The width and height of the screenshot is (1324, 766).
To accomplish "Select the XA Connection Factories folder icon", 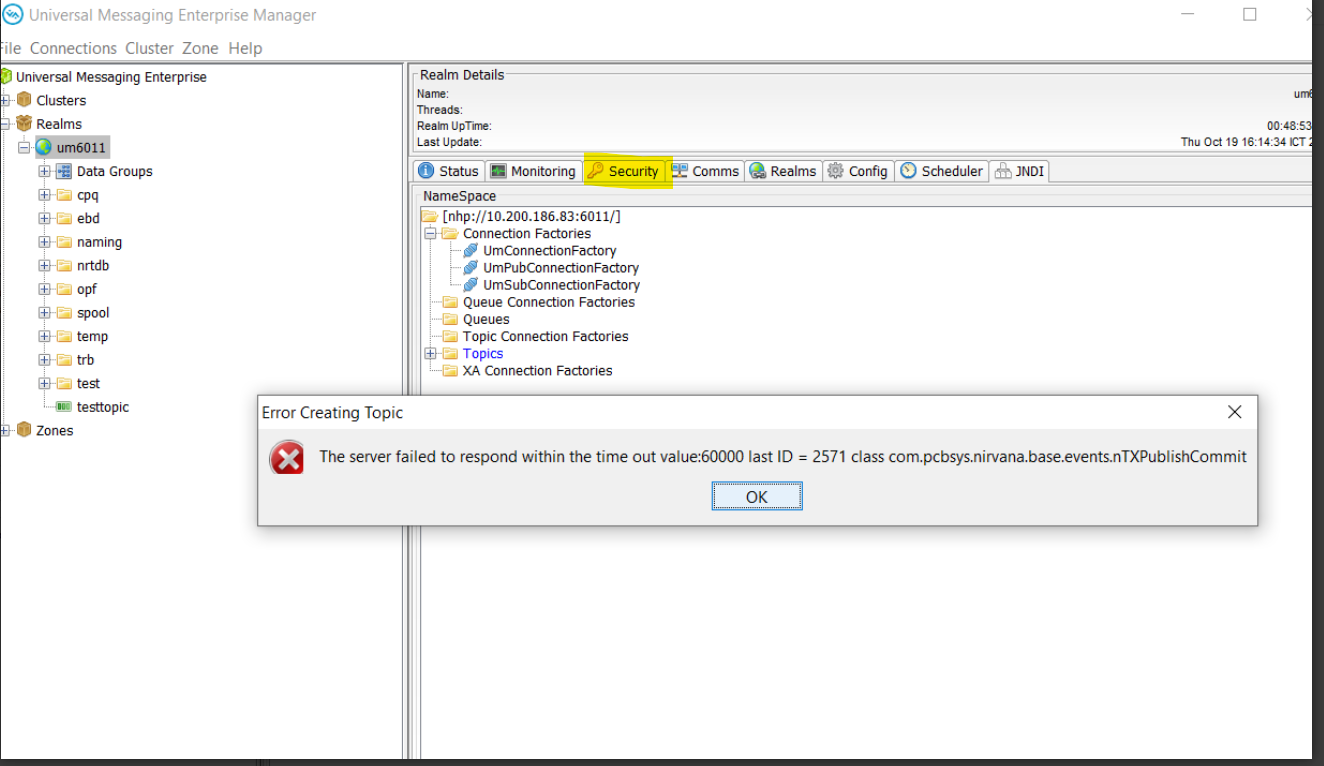I will click(450, 370).
